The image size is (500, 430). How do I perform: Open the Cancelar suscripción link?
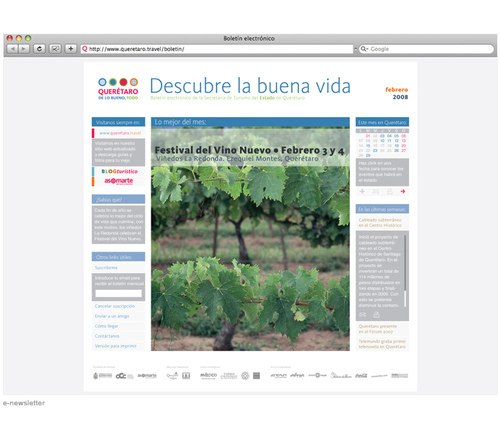(115, 306)
